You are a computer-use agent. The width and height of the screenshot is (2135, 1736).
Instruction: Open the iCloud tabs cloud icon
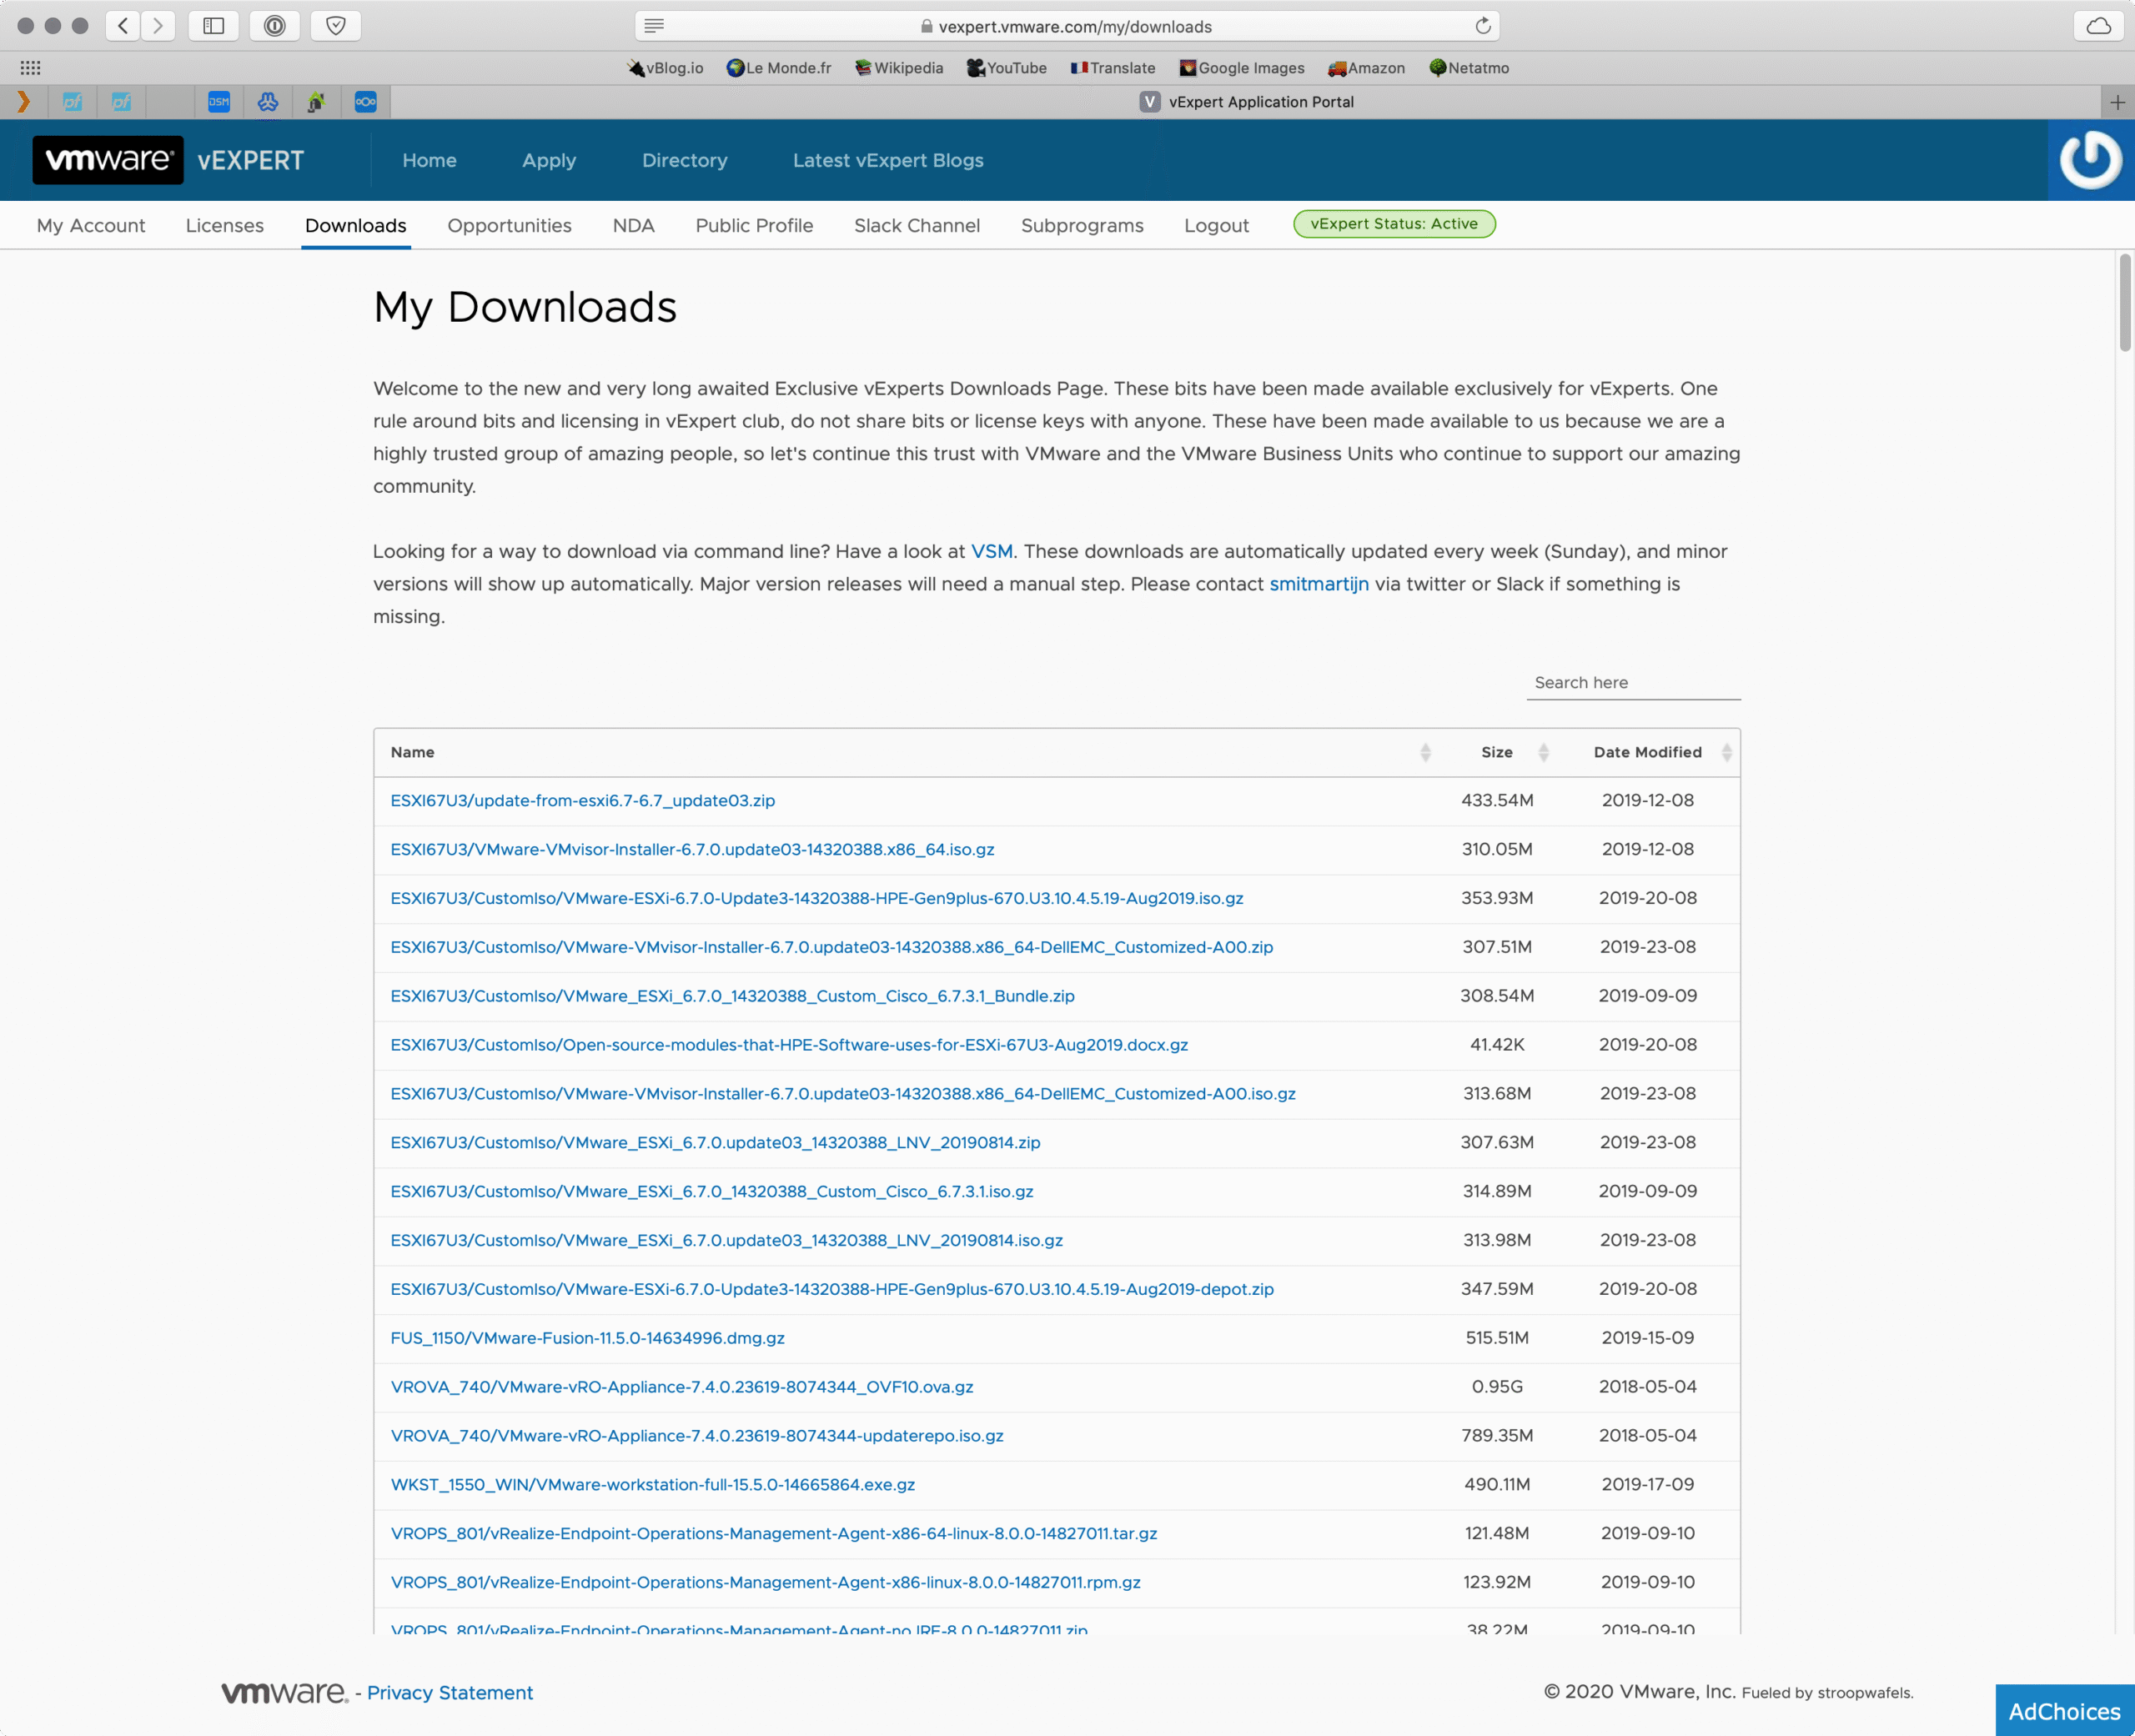[x=2098, y=26]
